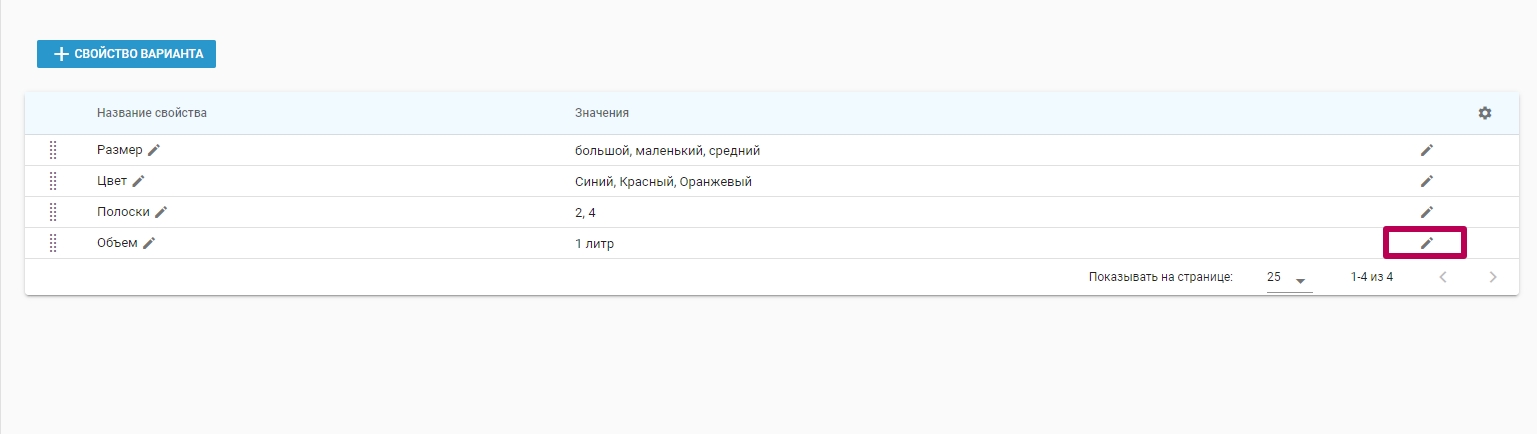Click pencil beside Объем property name
Screen dimensions: 1537x434
coord(149,243)
